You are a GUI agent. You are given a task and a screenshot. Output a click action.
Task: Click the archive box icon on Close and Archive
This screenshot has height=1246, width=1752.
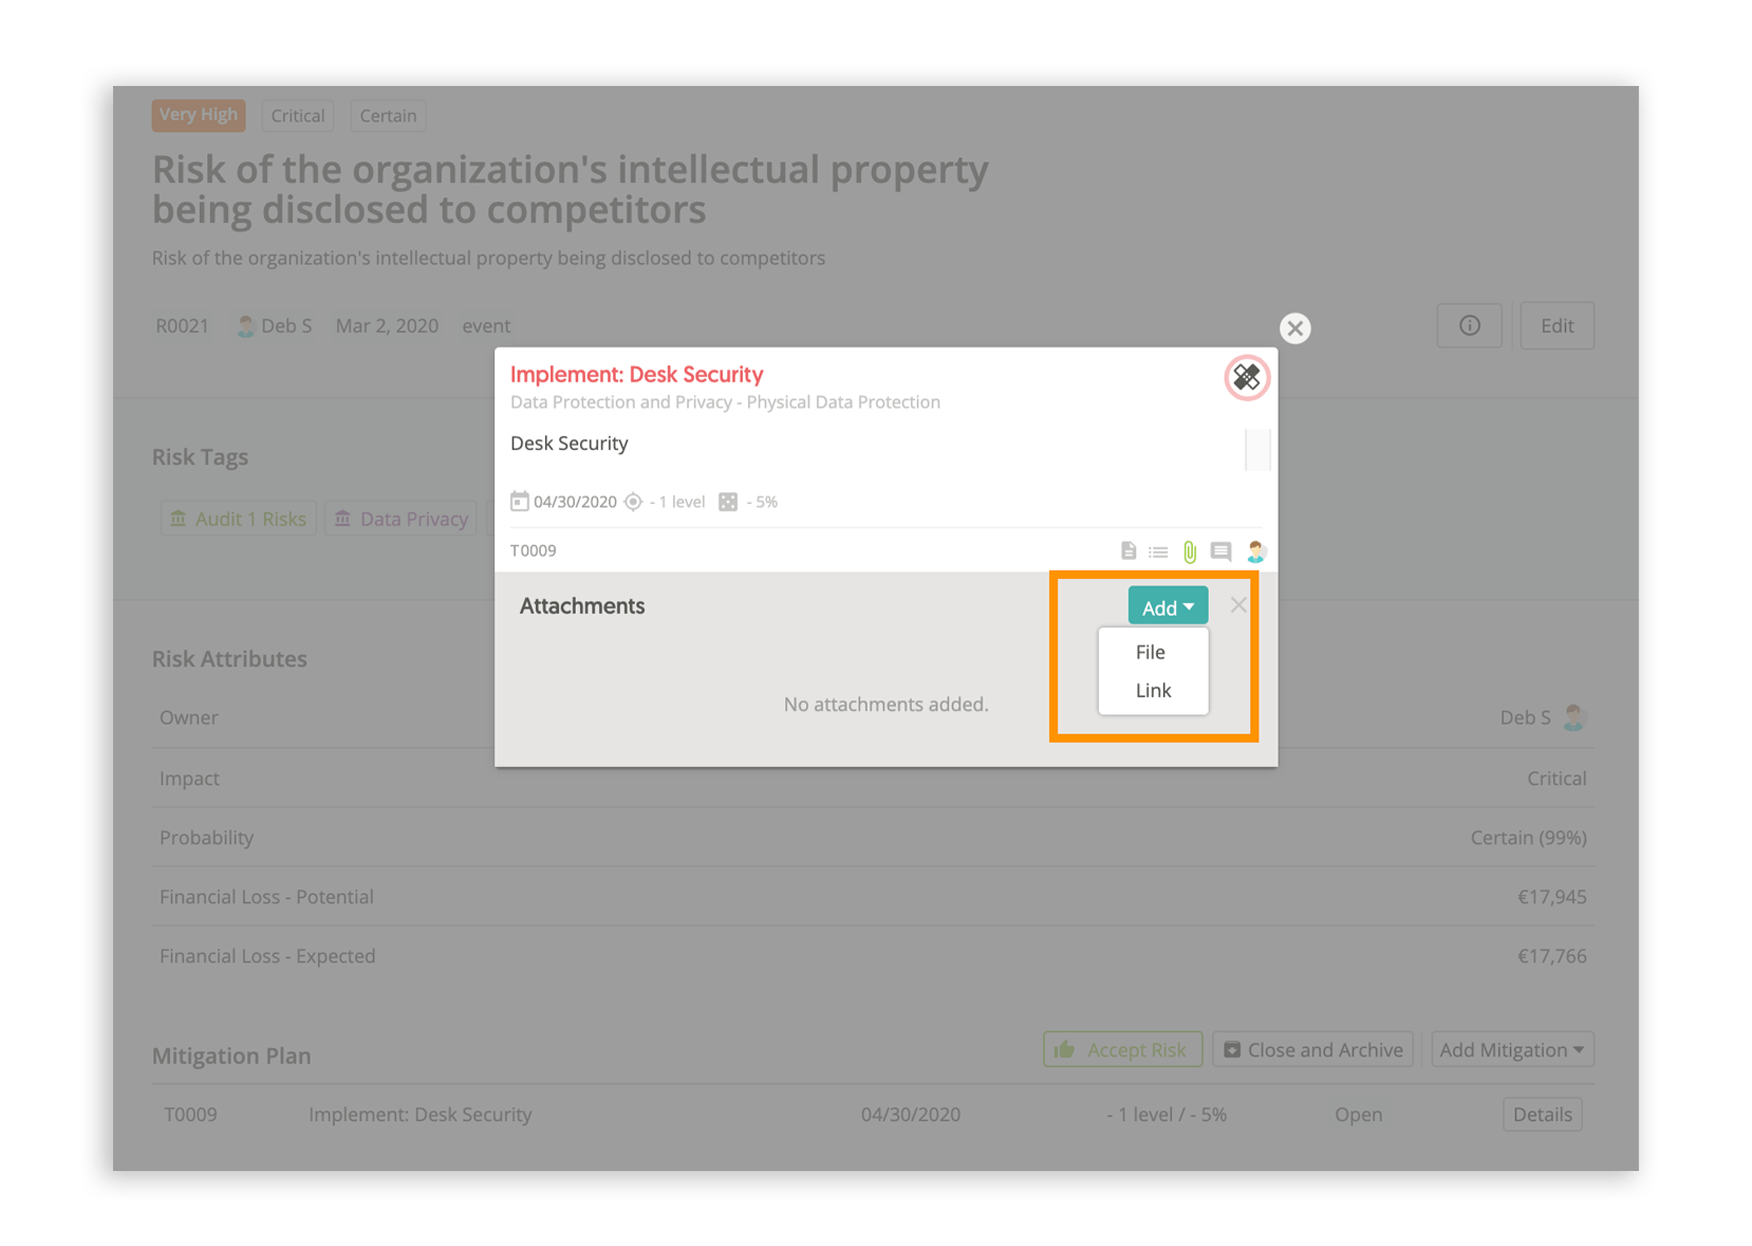tap(1232, 1050)
